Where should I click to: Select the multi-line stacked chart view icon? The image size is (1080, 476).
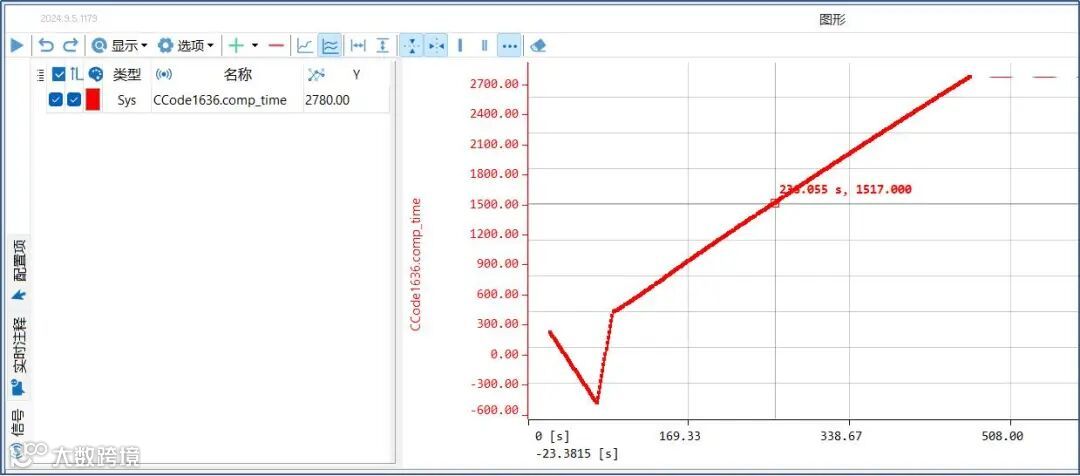point(331,45)
